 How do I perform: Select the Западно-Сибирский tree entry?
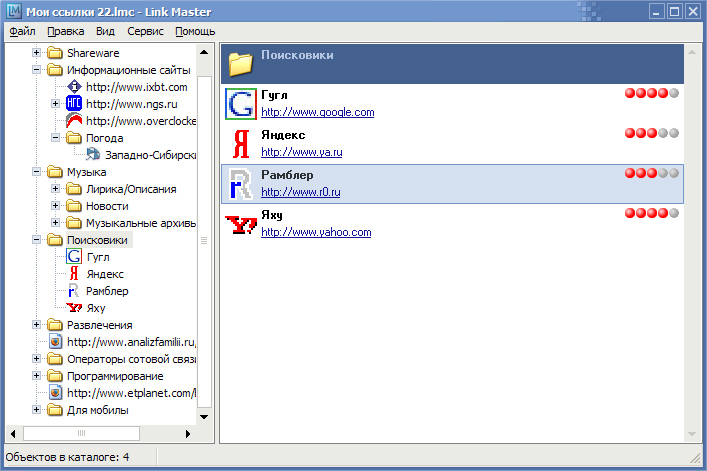(151, 155)
